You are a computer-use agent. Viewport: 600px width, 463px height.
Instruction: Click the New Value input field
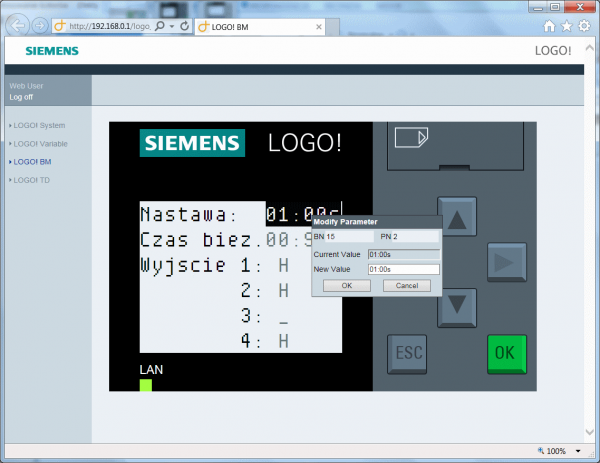pos(404,269)
